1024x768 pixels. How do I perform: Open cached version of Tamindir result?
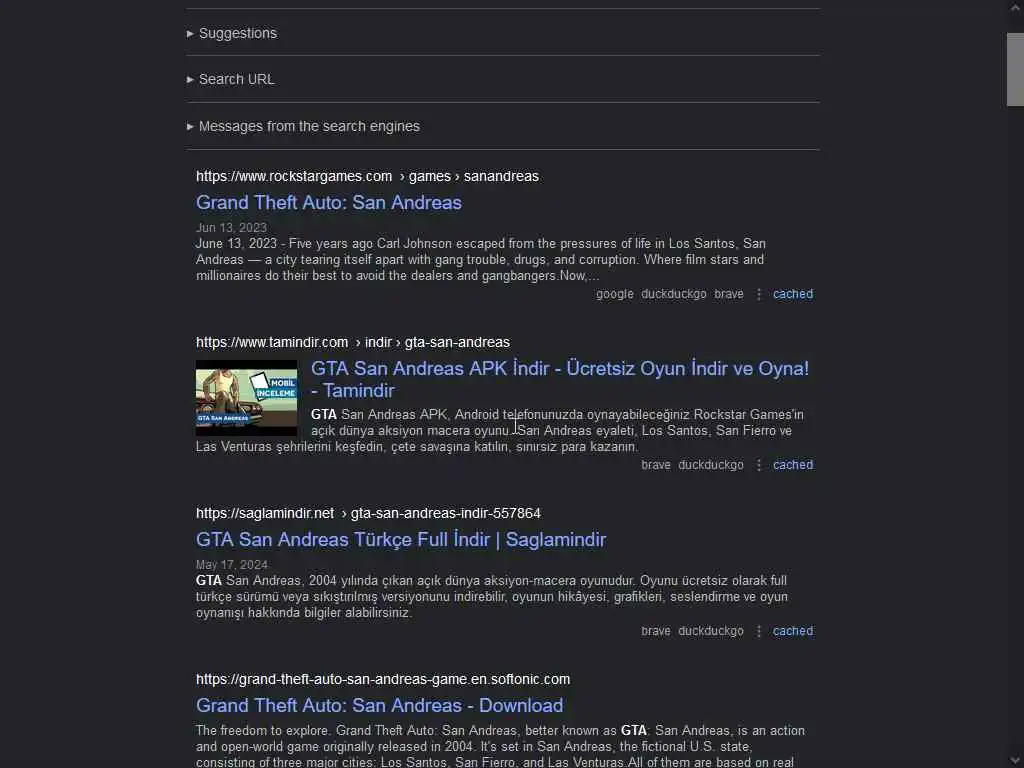[793, 465]
